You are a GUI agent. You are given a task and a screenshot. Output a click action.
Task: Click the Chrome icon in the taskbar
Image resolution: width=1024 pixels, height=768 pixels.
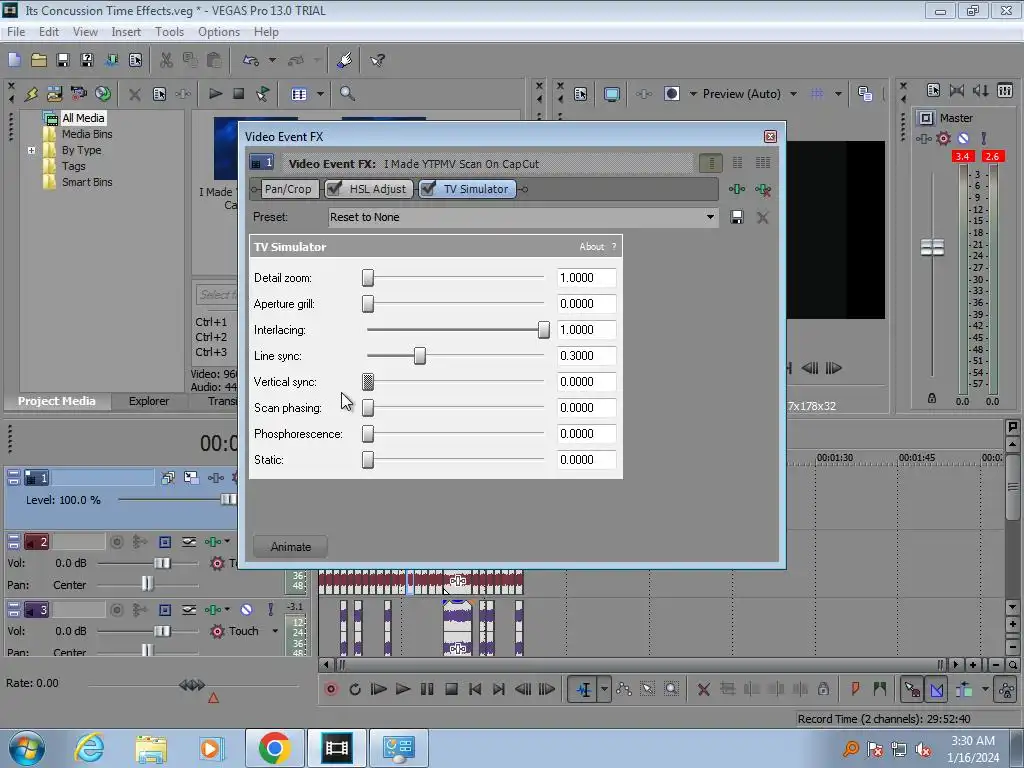click(x=274, y=748)
